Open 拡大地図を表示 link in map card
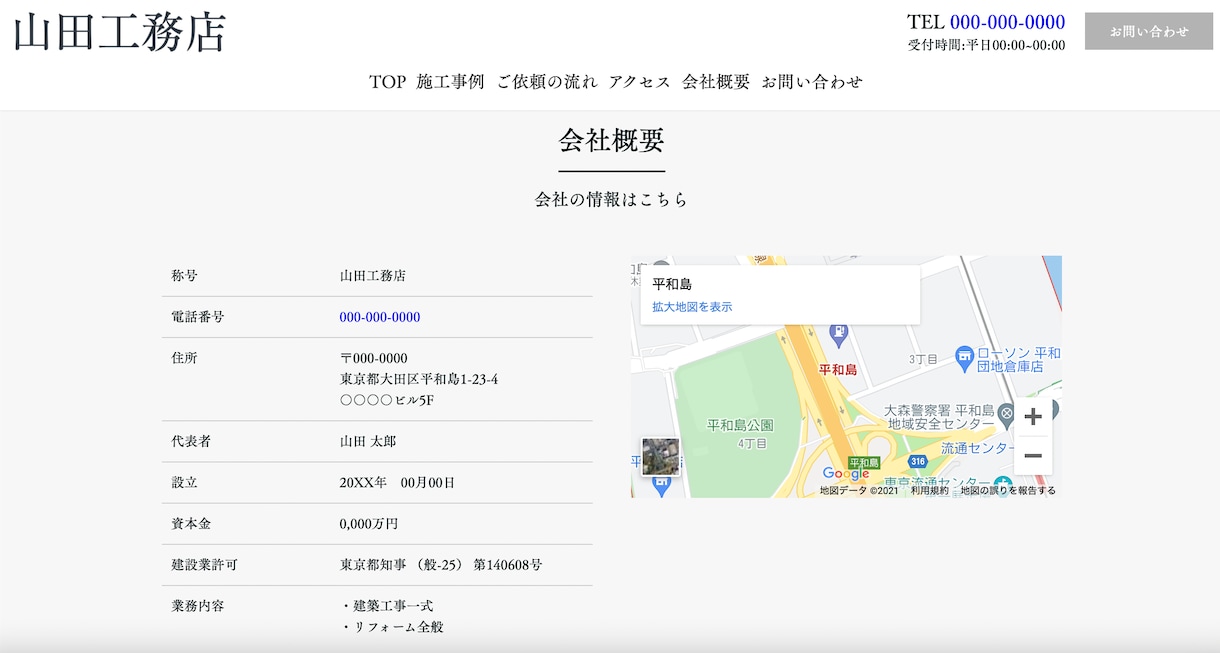 tap(692, 307)
